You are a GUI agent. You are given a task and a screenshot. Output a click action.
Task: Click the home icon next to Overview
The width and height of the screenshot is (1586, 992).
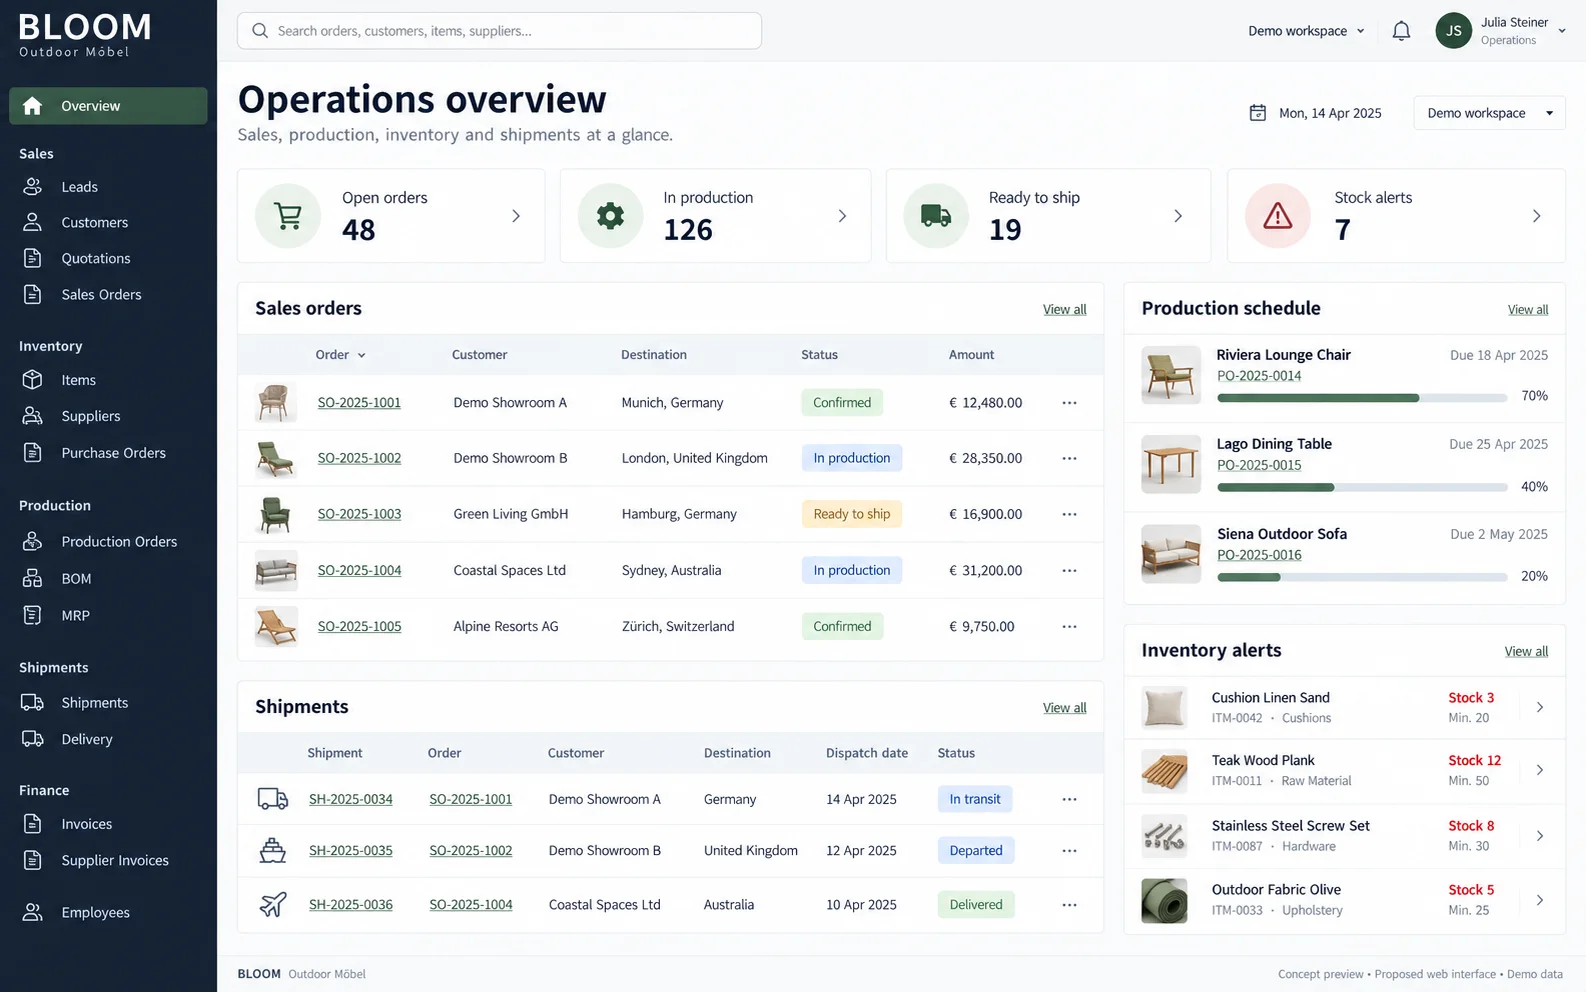tap(33, 106)
